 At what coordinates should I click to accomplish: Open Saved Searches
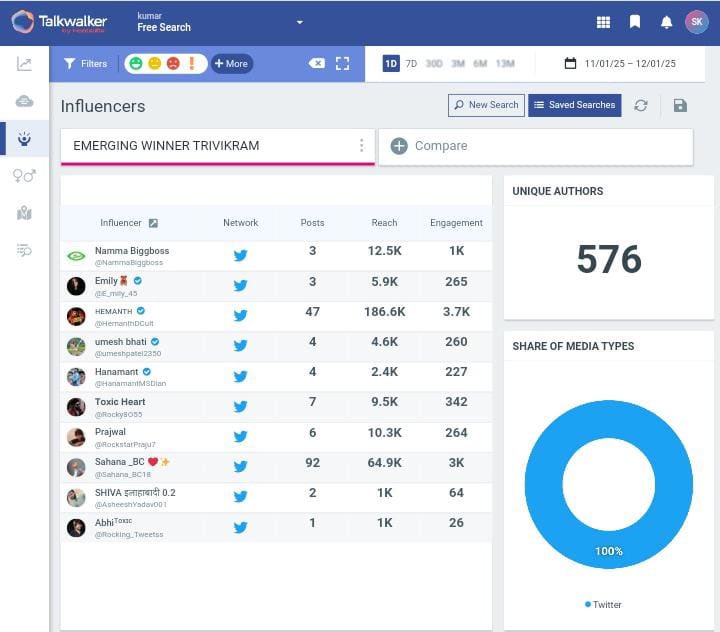[x=574, y=105]
